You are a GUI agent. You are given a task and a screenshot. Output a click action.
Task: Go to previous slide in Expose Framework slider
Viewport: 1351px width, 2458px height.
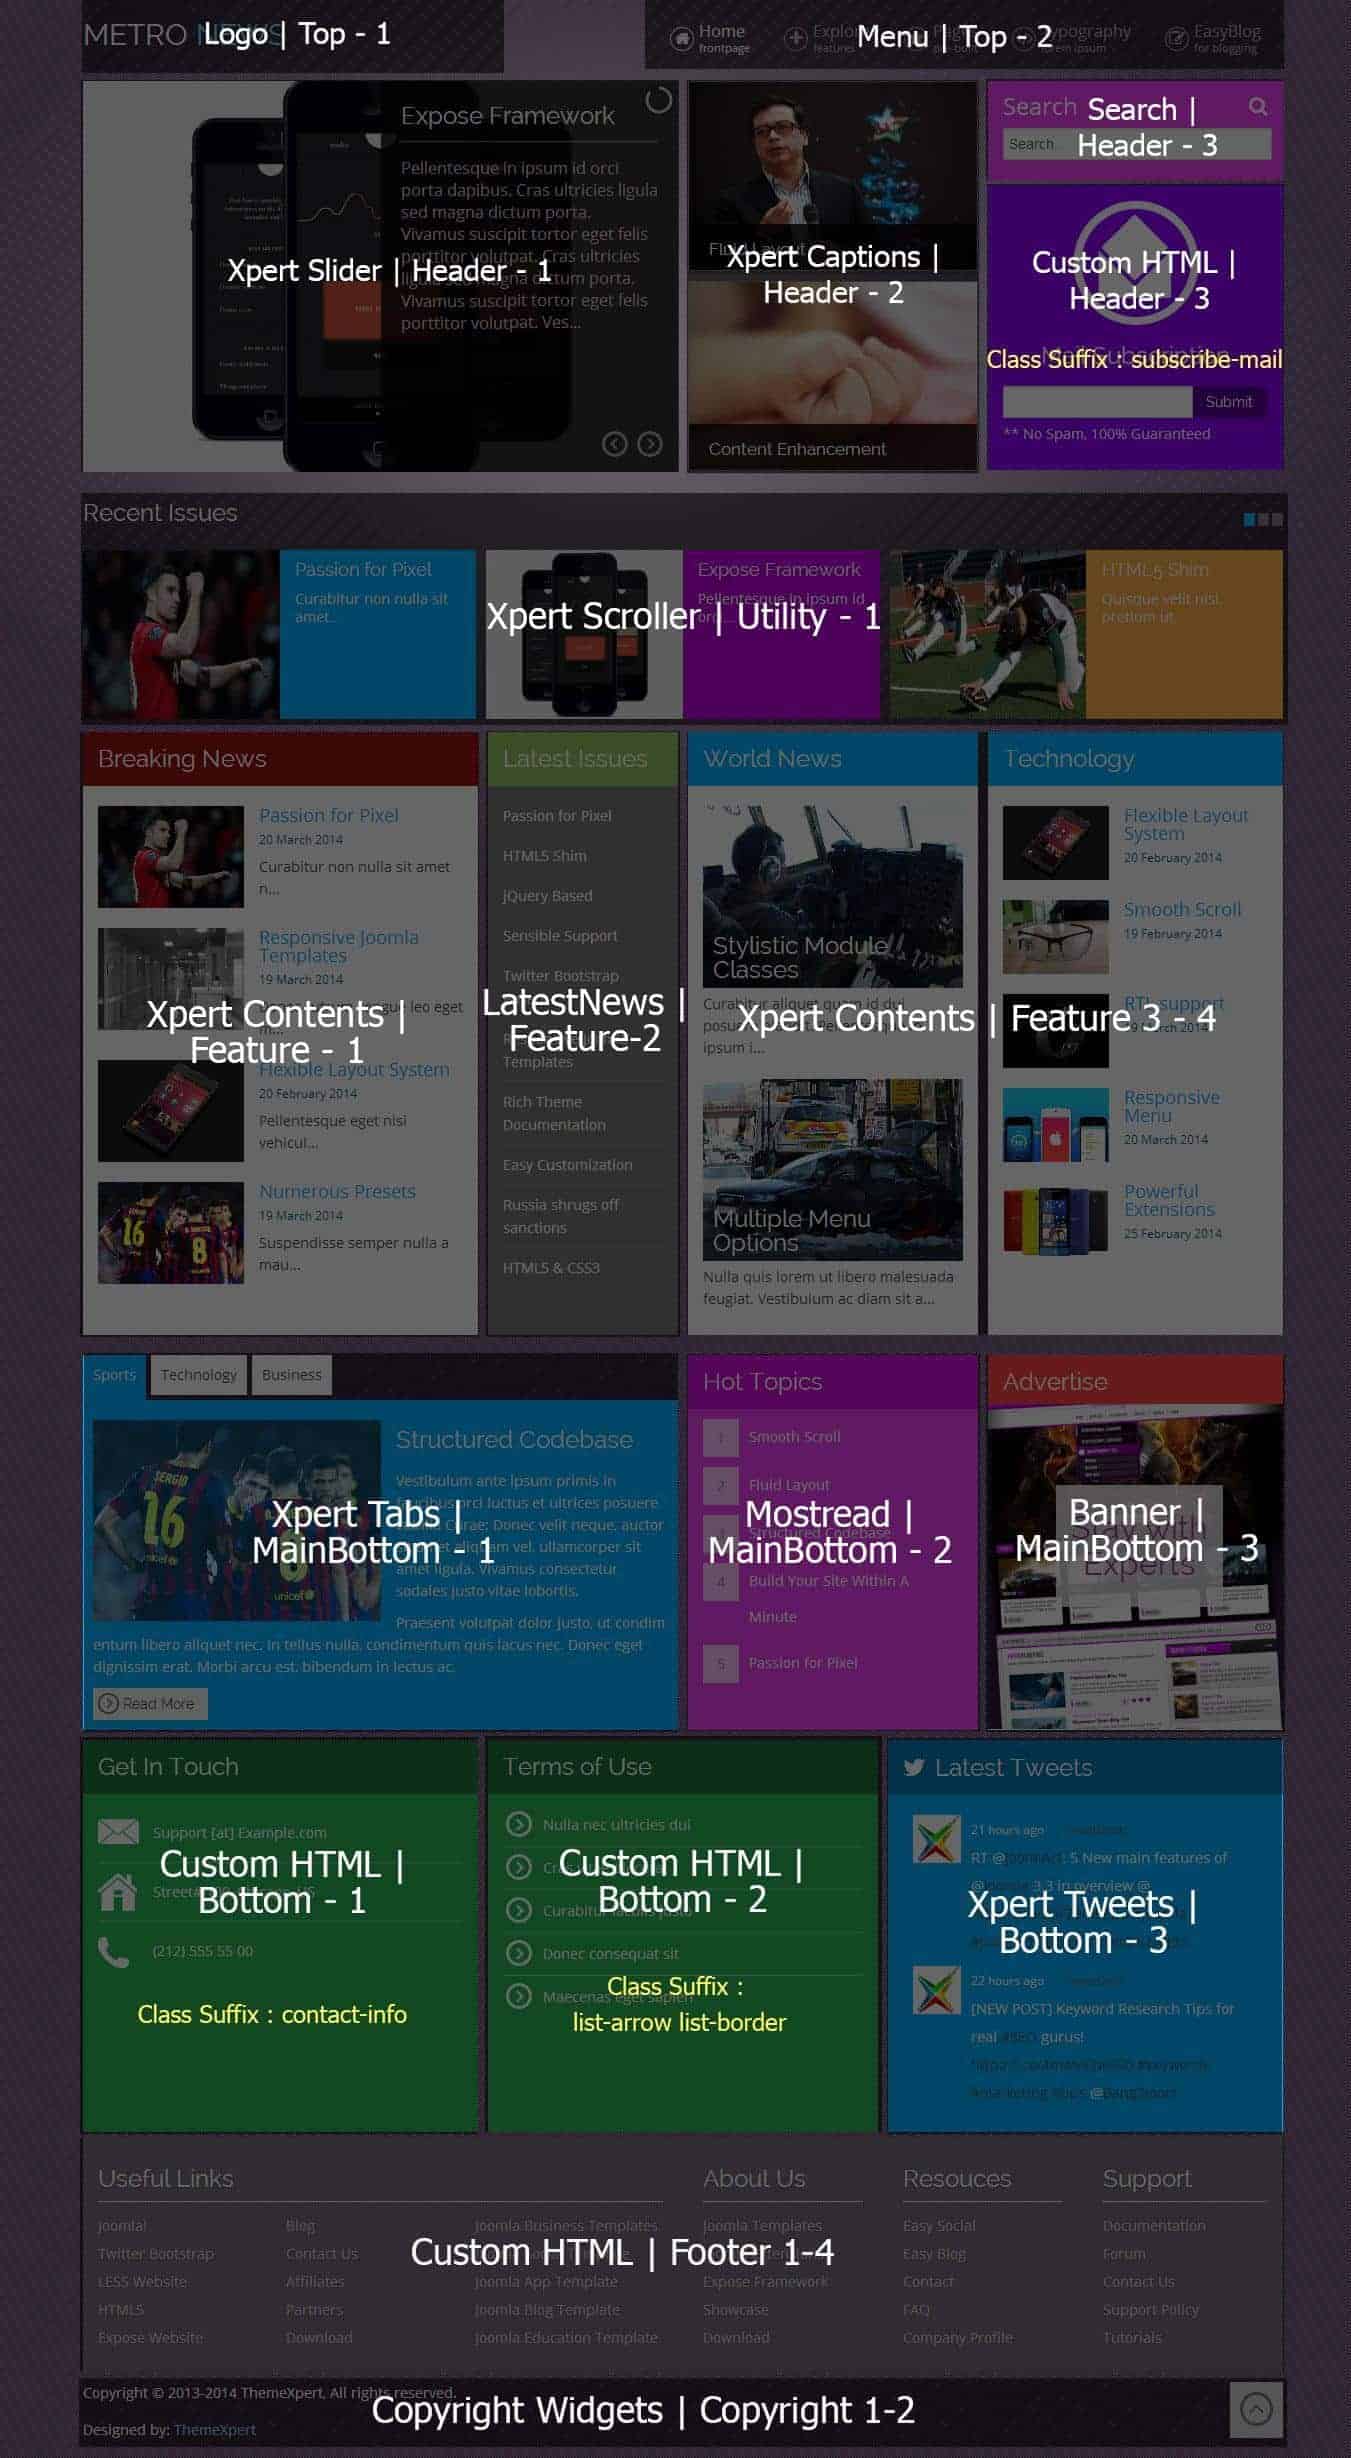[614, 444]
